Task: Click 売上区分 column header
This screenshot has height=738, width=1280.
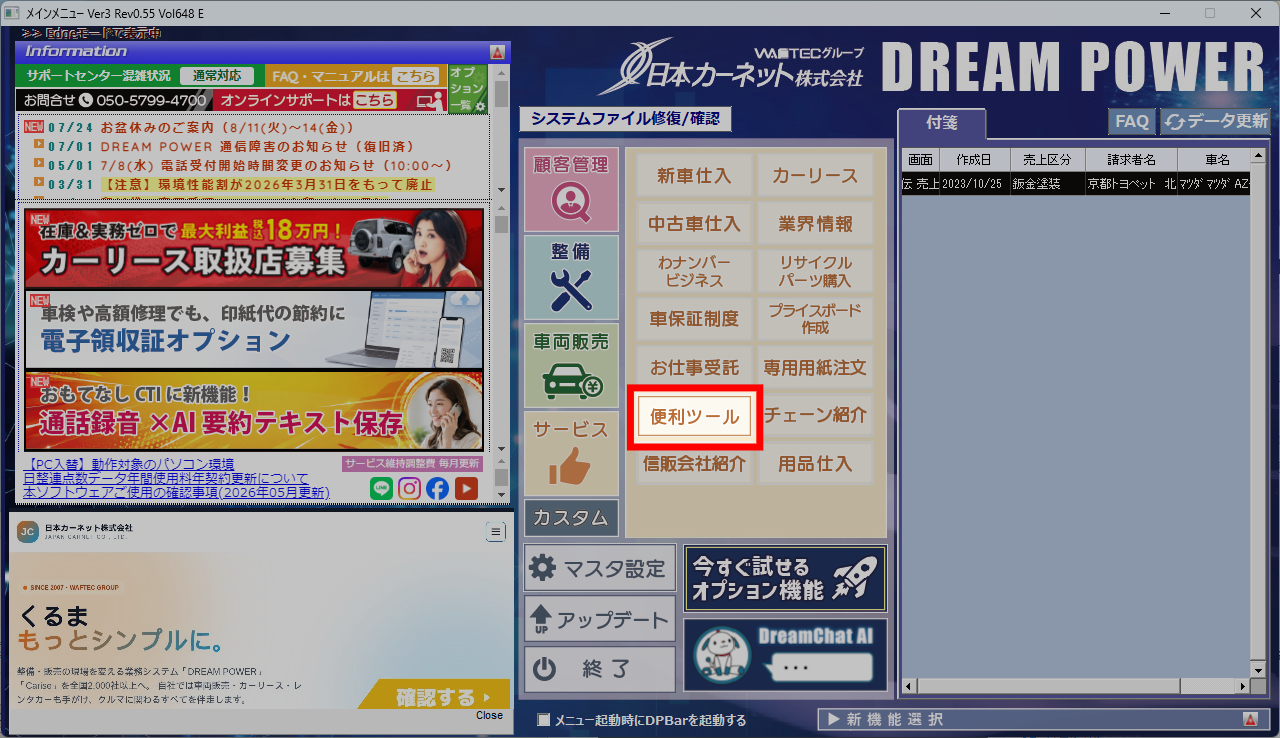Action: (x=1046, y=160)
